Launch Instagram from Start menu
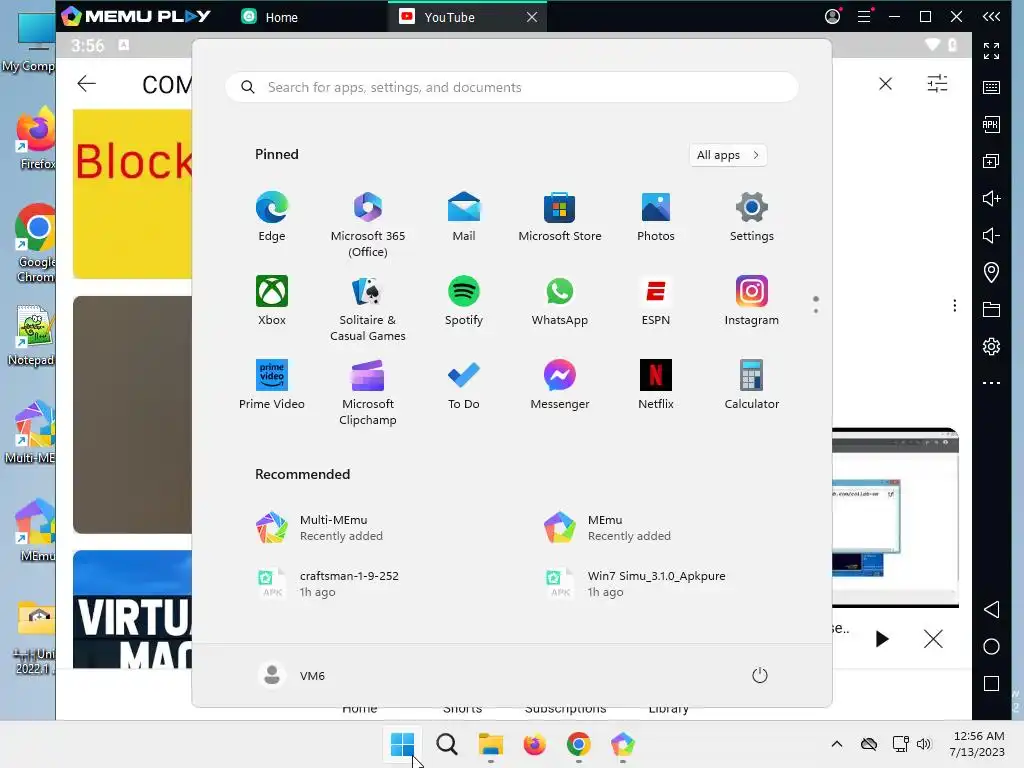1024x768 pixels. (752, 301)
